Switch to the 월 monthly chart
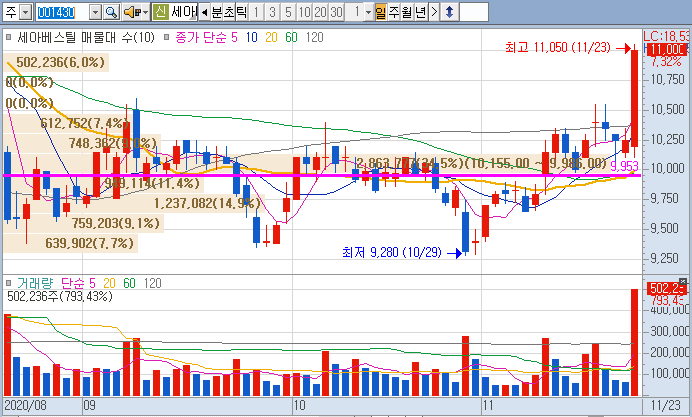Viewport: 692px width, 417px height. tap(406, 12)
